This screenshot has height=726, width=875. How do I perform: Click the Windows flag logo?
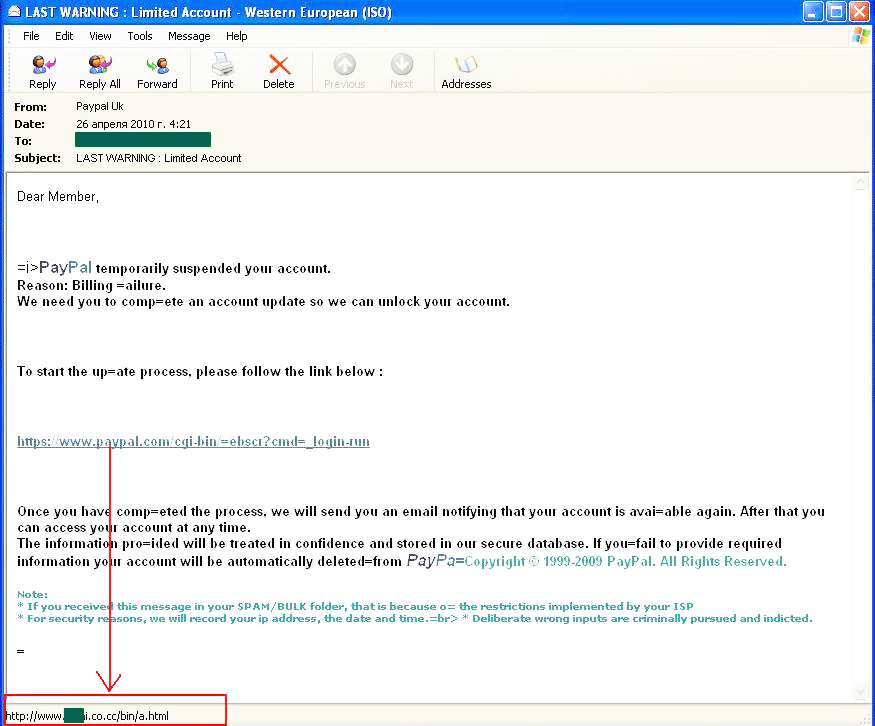(x=861, y=36)
